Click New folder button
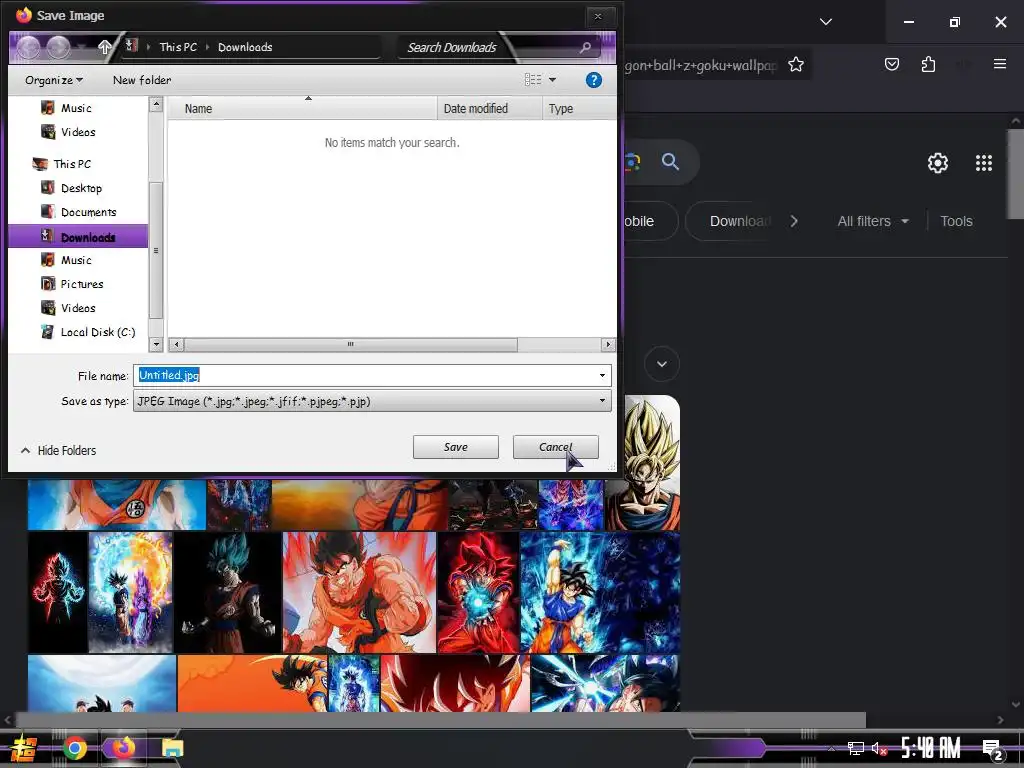Screen dimensions: 1024x768 (142, 80)
